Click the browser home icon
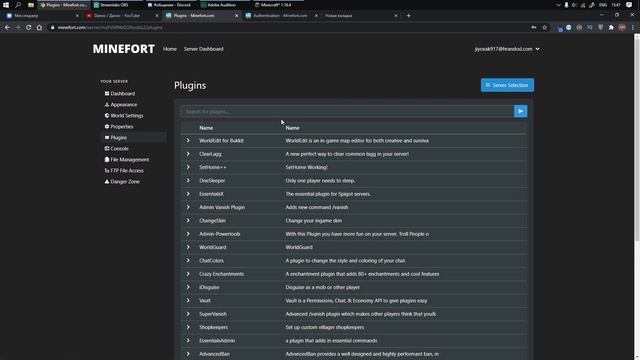Viewport: 640px width, 360px height. [x=39, y=27]
